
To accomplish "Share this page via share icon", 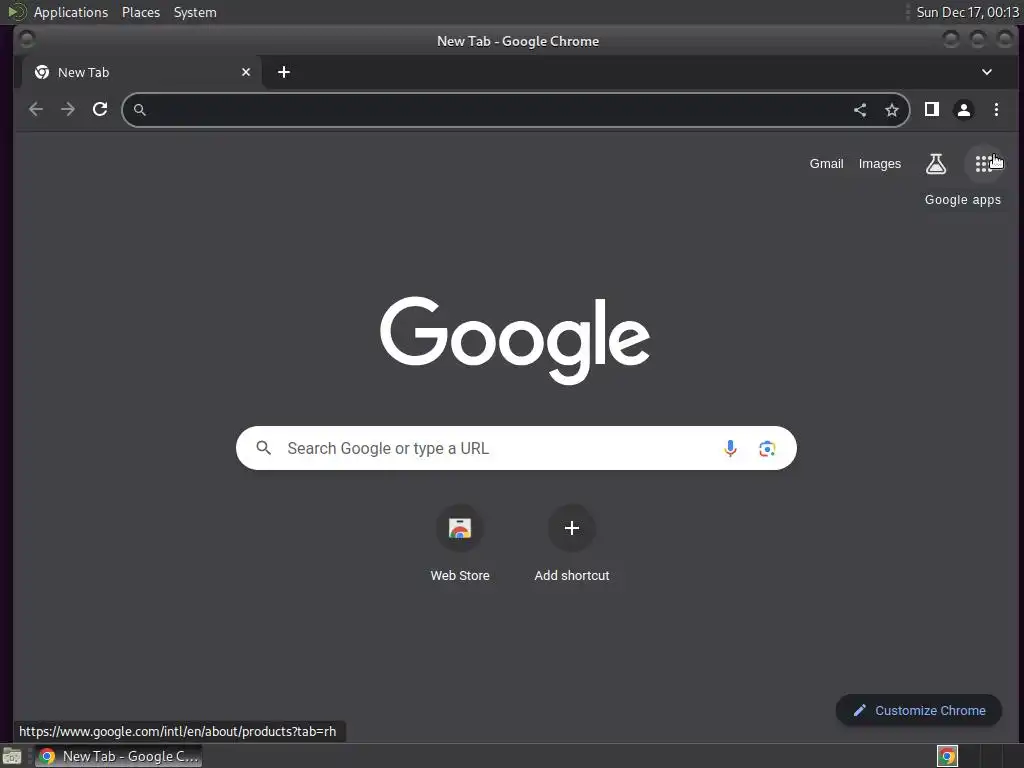I will click(860, 110).
